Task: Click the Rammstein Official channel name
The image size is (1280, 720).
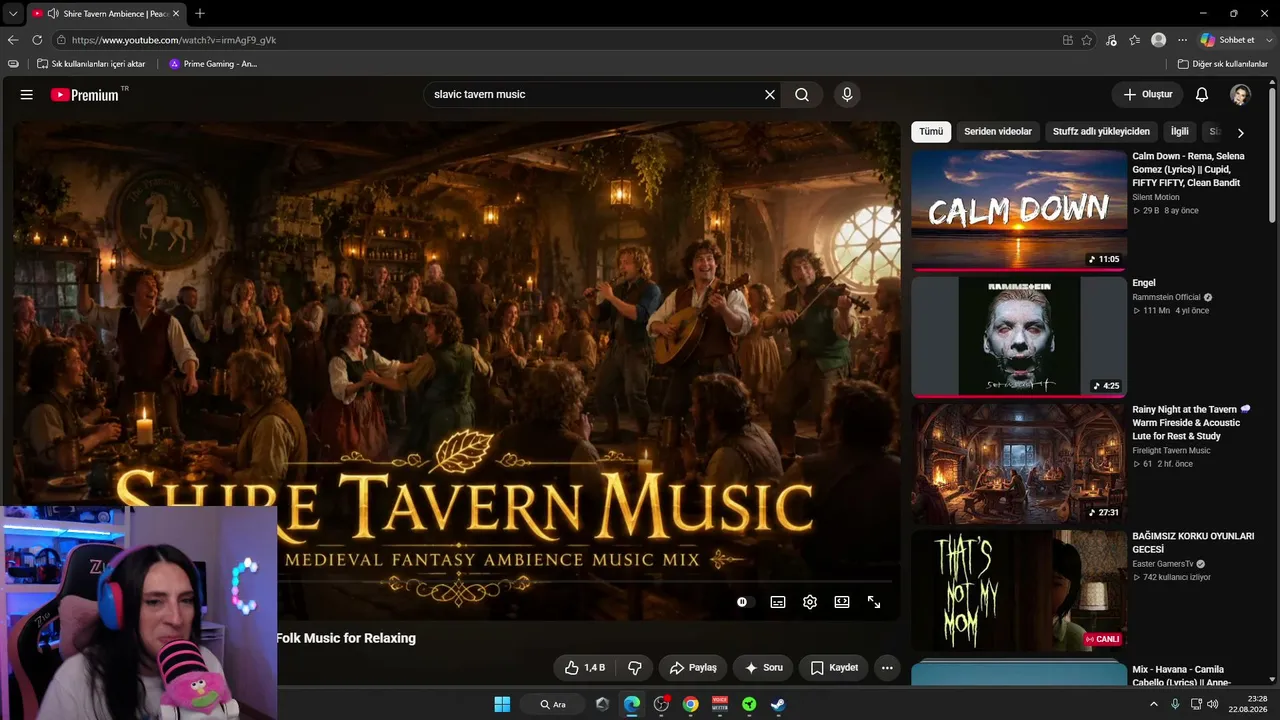Action: click(x=1167, y=297)
